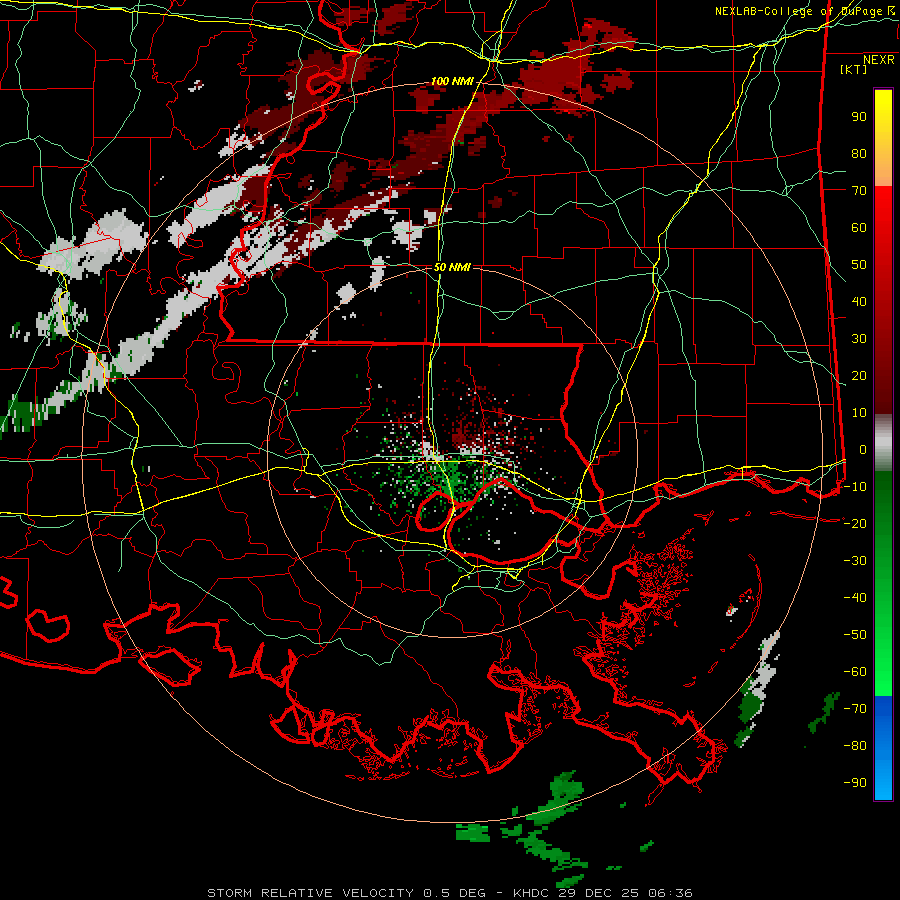
Task: Click the -50 value on the velocity scale
Action: (855, 634)
